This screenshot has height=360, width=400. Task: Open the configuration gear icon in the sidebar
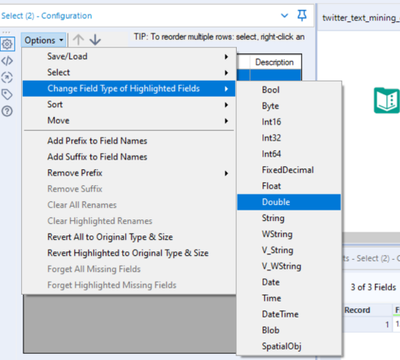pos(7,44)
